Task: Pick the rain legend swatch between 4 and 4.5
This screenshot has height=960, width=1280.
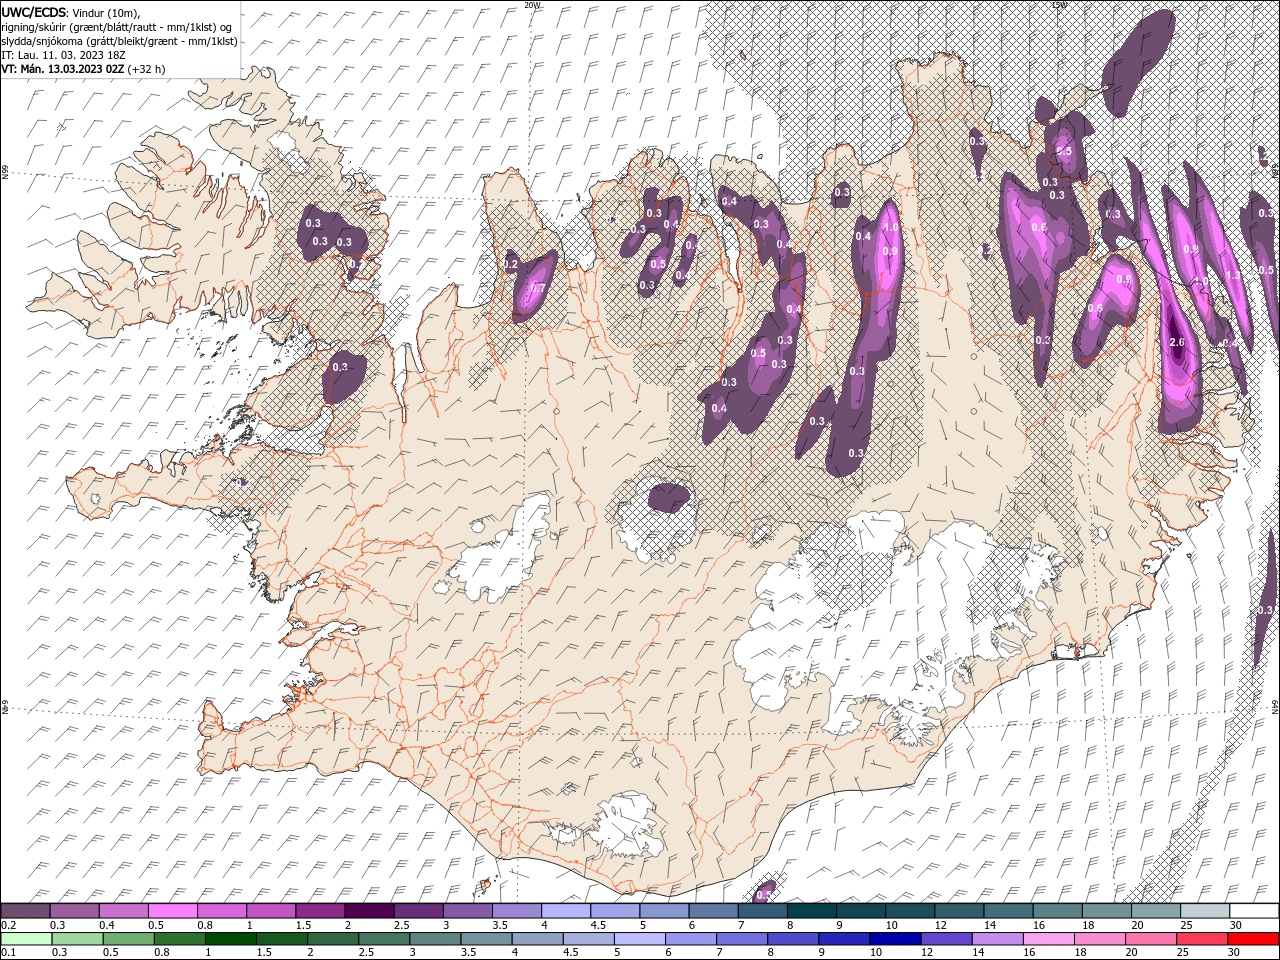Action: (x=537, y=939)
